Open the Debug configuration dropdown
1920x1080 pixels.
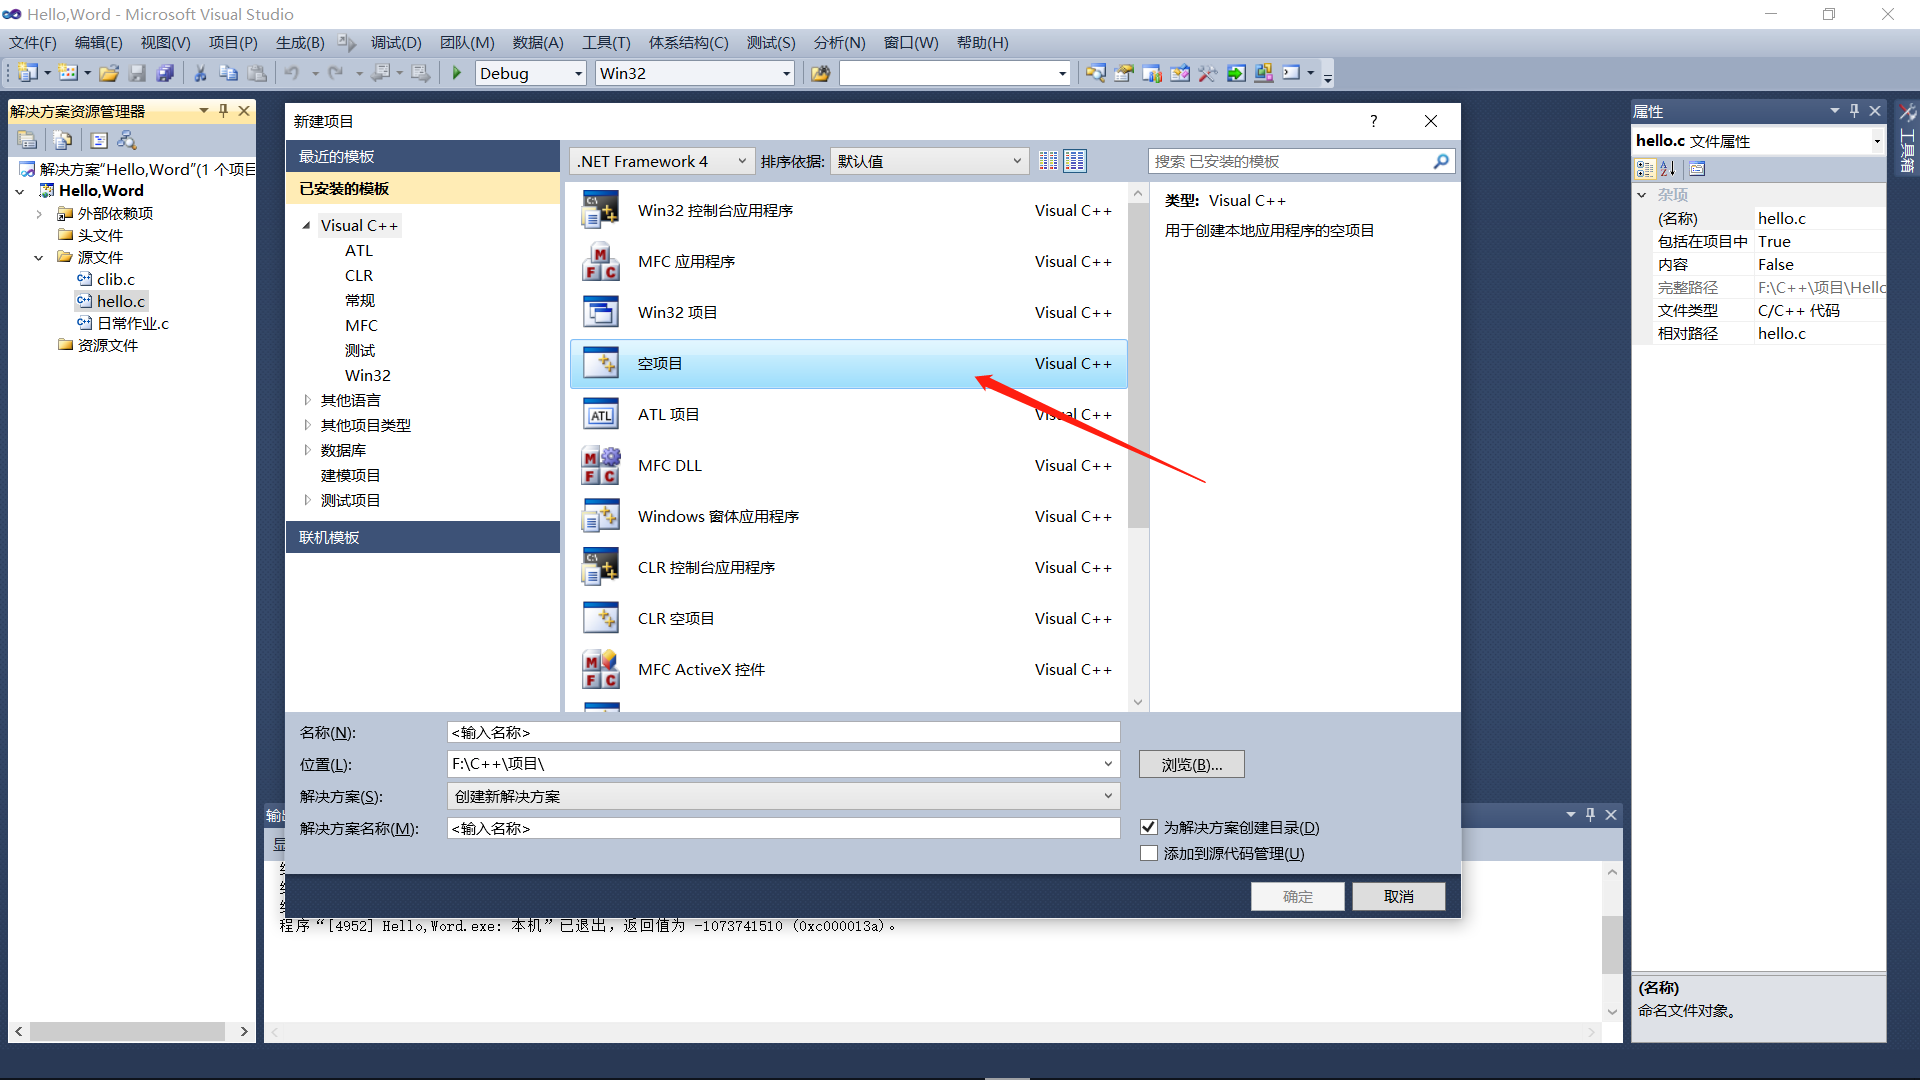click(x=530, y=73)
